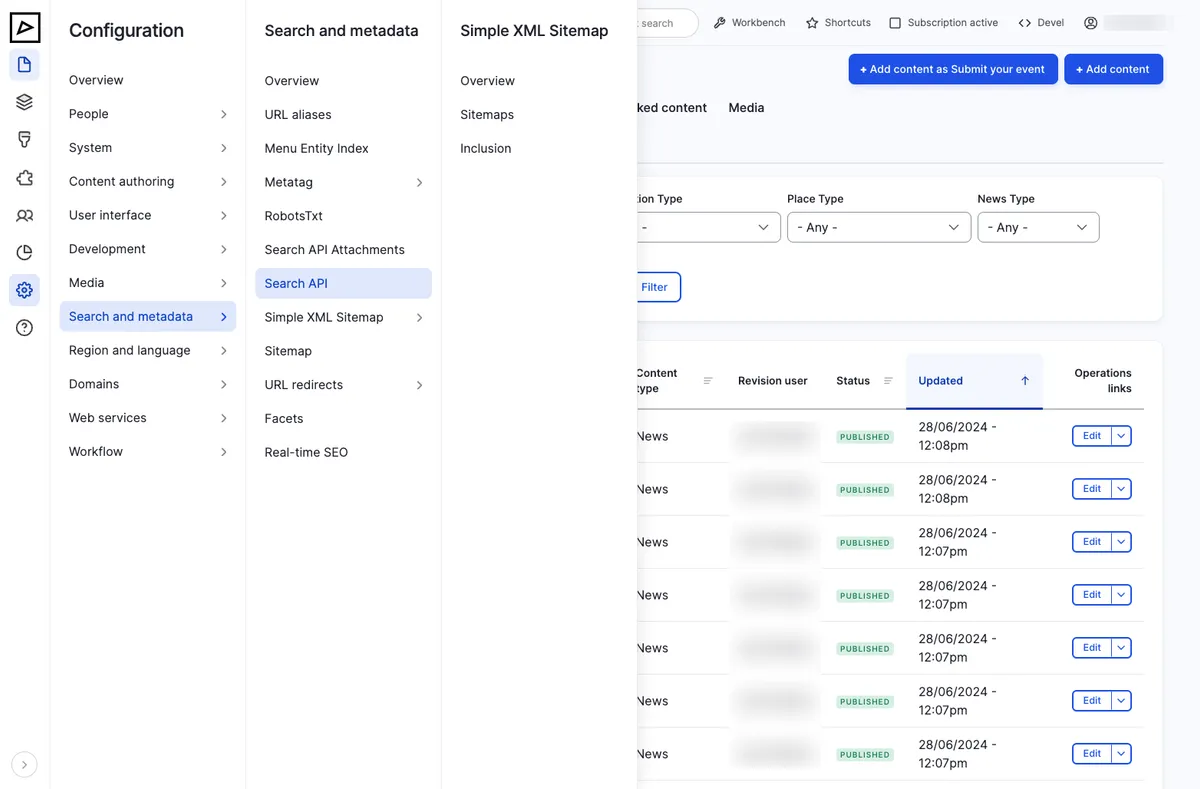The height and width of the screenshot is (789, 1200).
Task: Click sort icon beside Status header
Action: [x=888, y=381]
